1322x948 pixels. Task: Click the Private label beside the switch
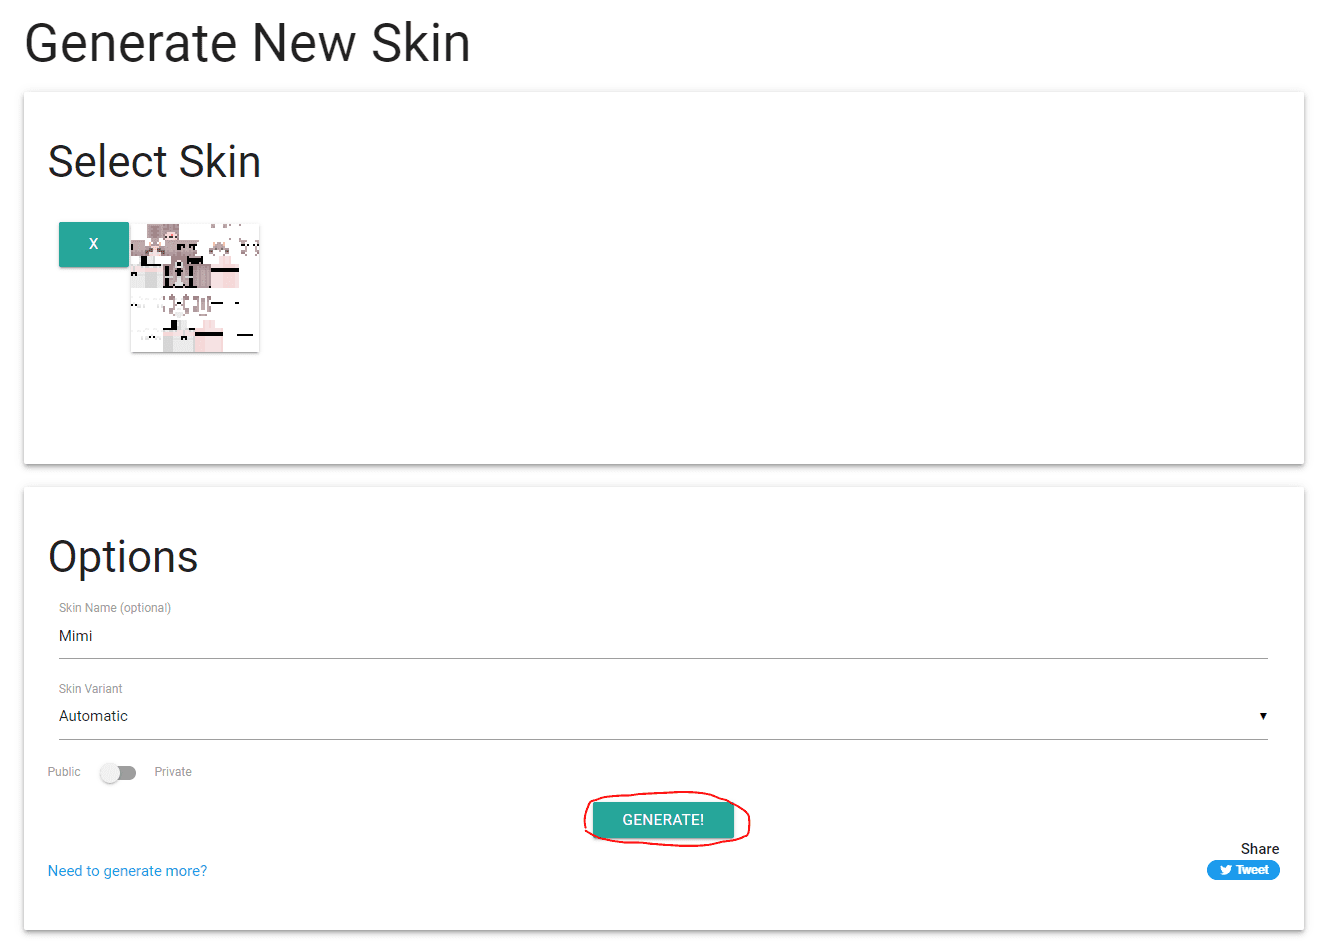point(173,772)
